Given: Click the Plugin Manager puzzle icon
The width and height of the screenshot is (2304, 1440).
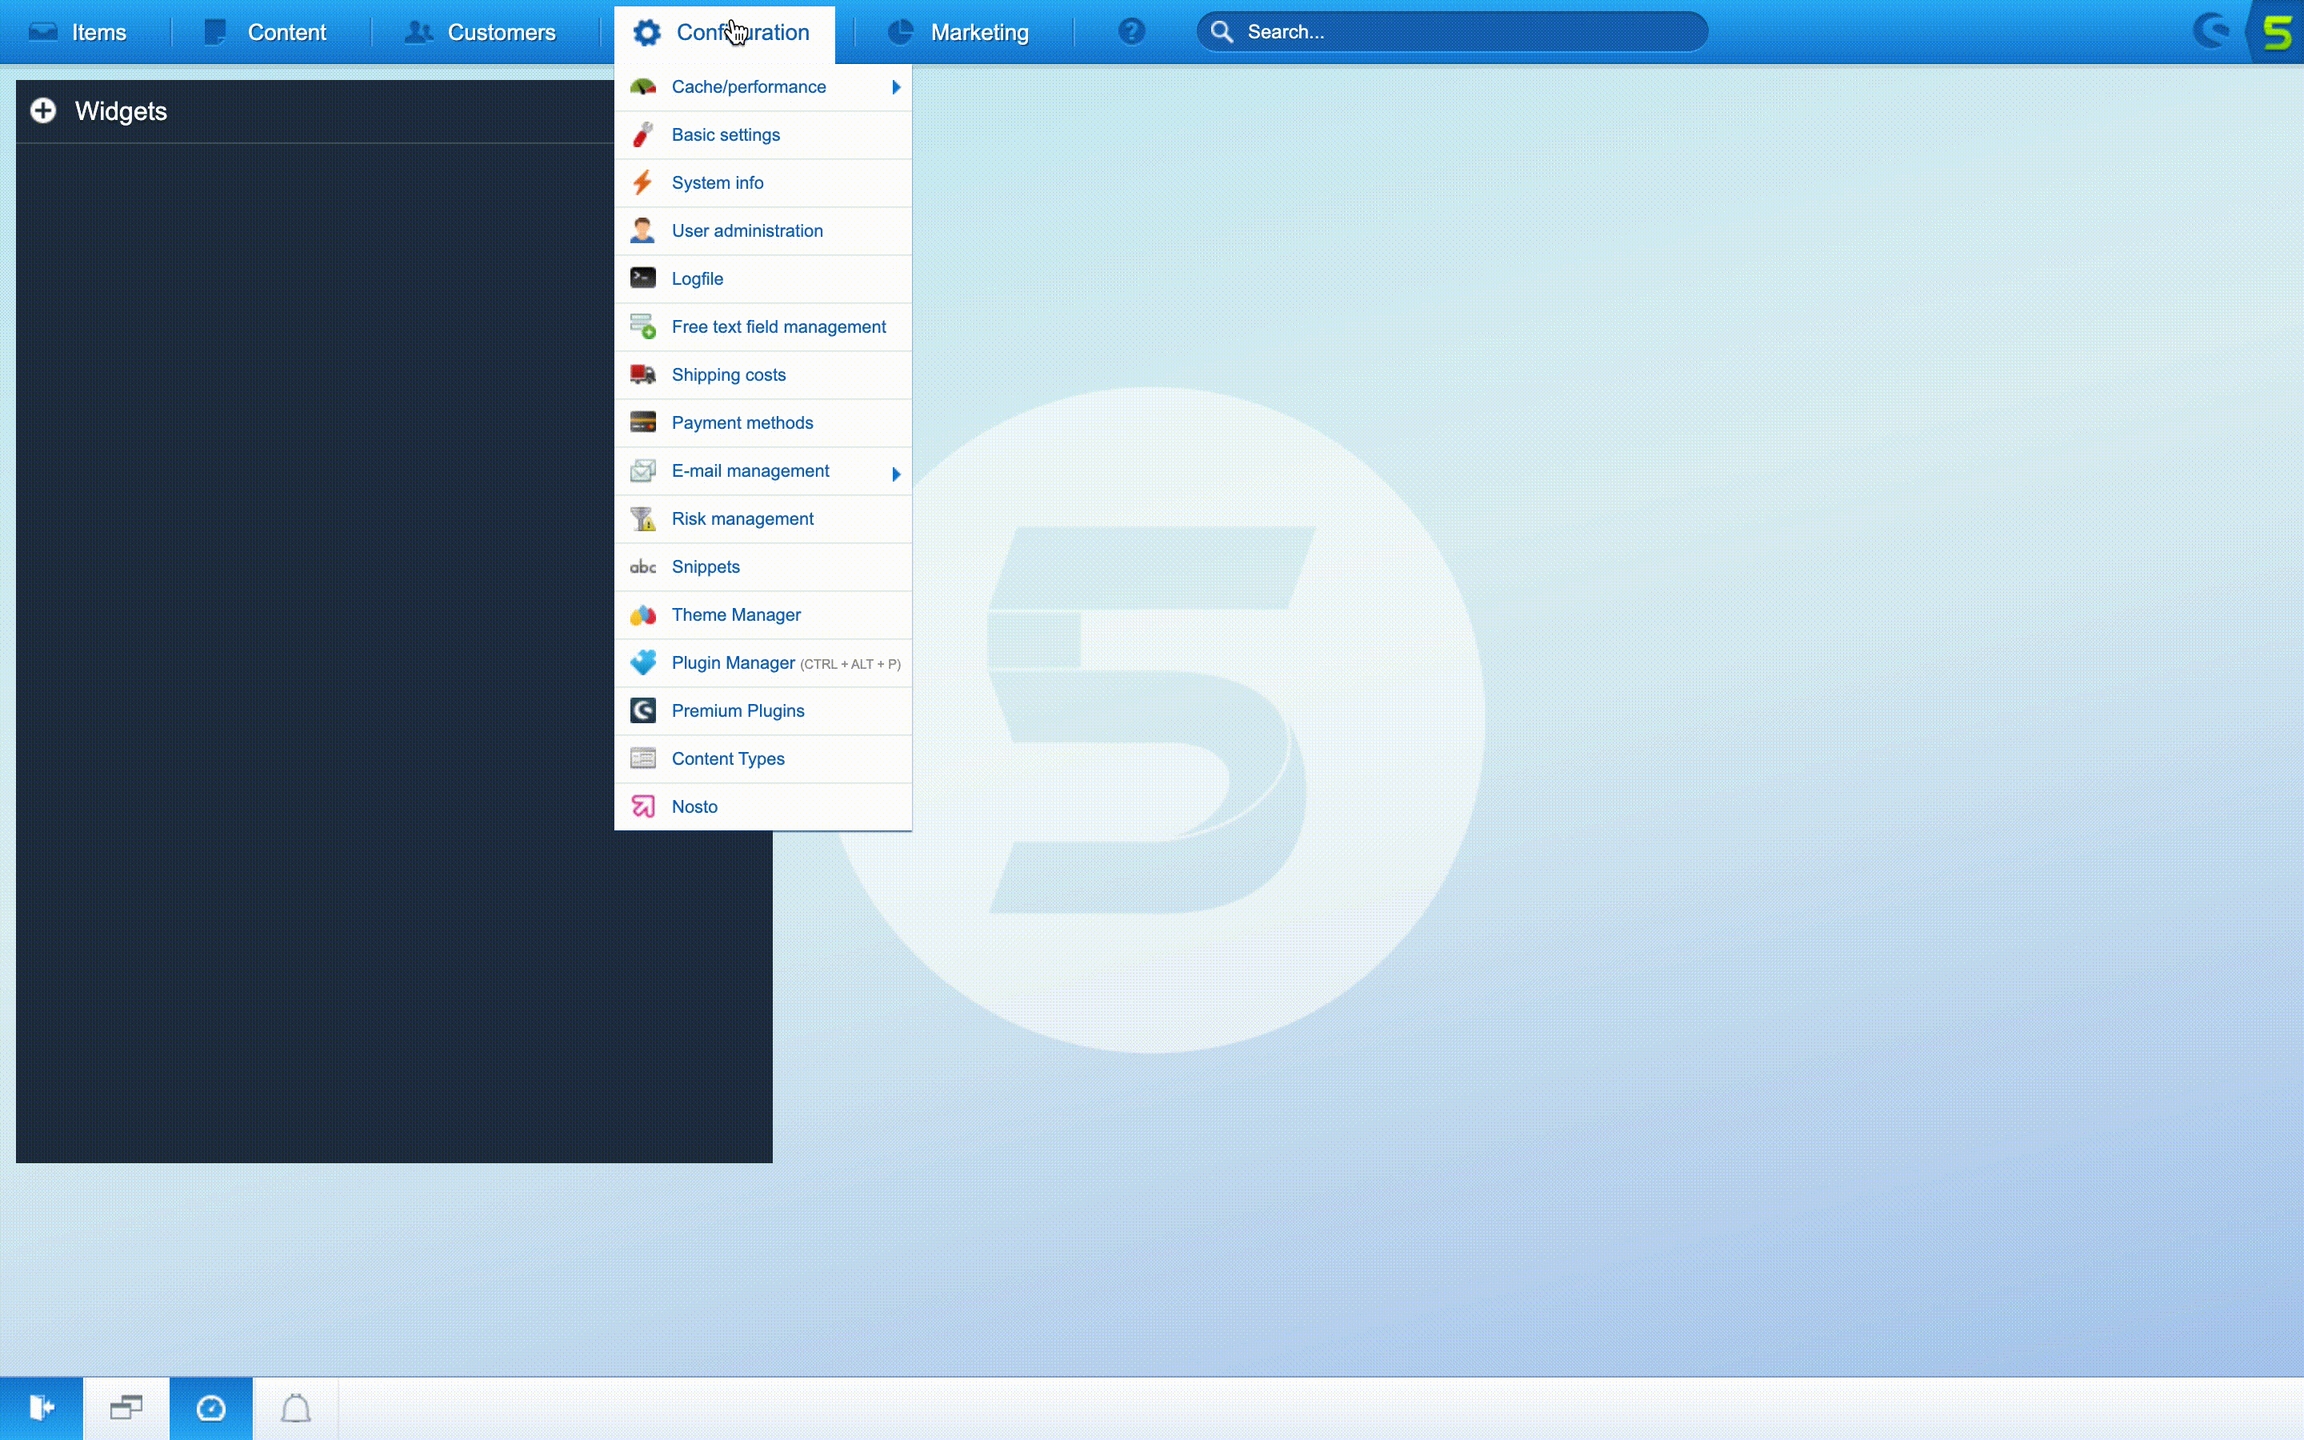Looking at the screenshot, I should pos(643,663).
